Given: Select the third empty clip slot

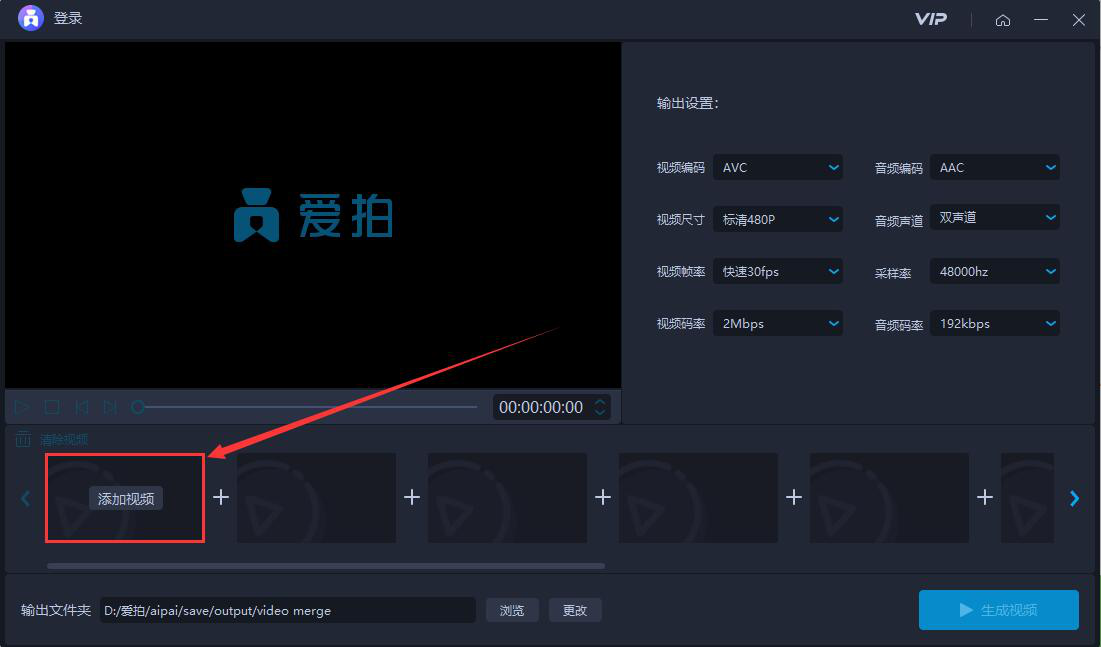Looking at the screenshot, I should [x=507, y=497].
